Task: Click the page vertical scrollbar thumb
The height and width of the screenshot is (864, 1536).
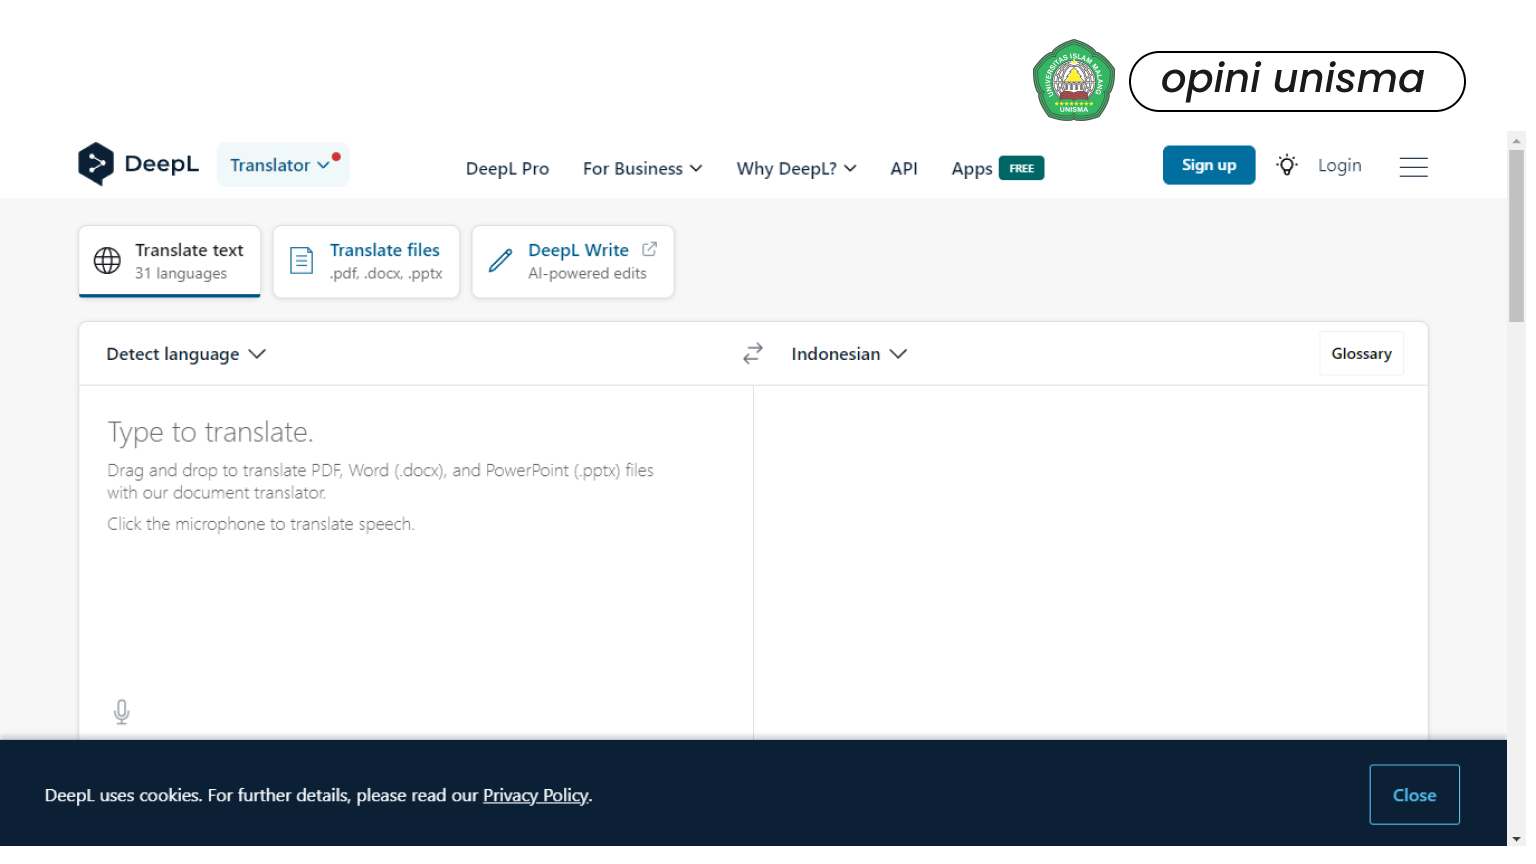Action: [x=1516, y=236]
